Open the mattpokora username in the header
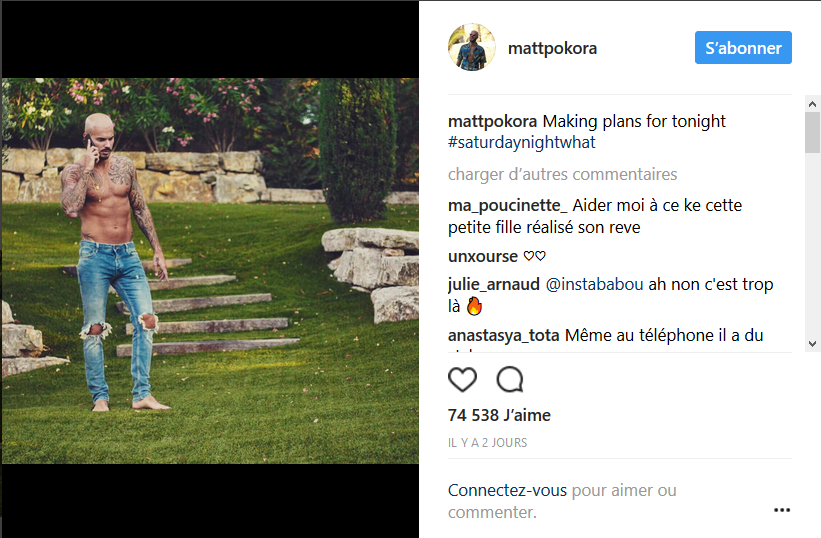The width and height of the screenshot is (821, 538). pos(552,48)
